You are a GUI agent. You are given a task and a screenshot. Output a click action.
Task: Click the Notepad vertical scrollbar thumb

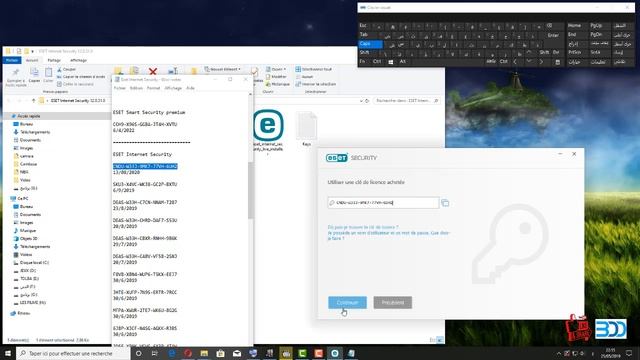(251, 190)
